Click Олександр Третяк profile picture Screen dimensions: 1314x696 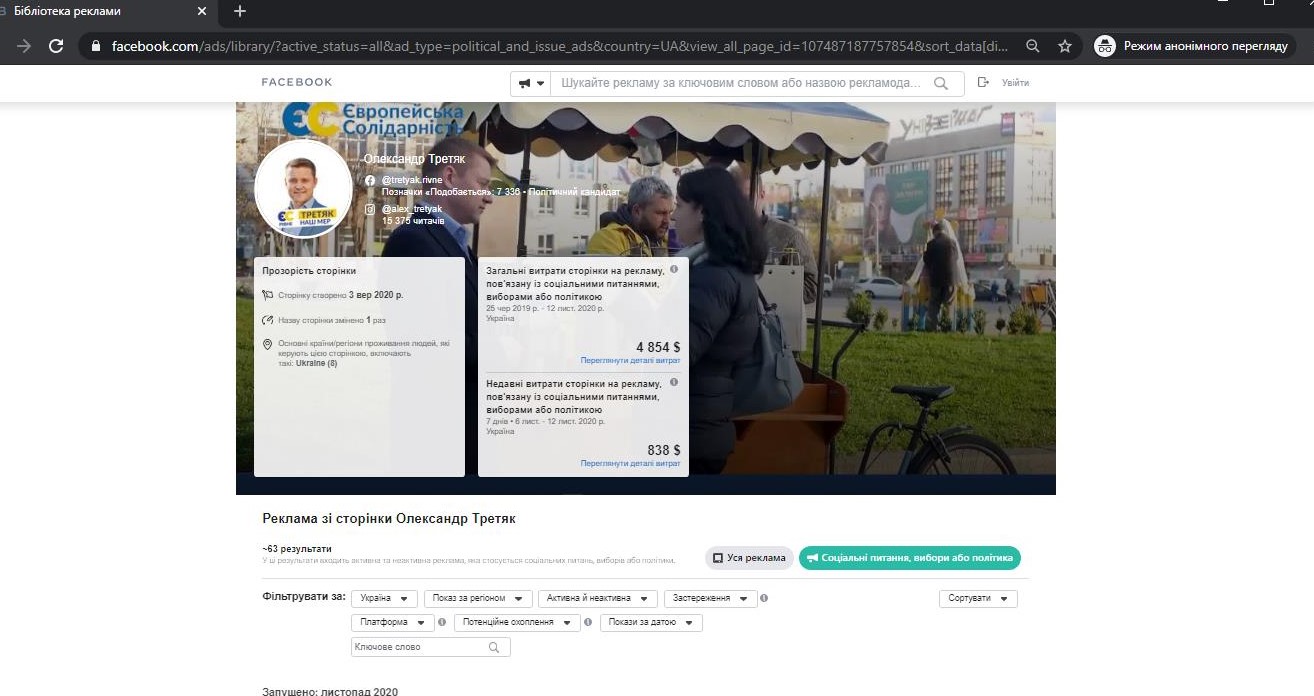pyautogui.click(x=303, y=190)
